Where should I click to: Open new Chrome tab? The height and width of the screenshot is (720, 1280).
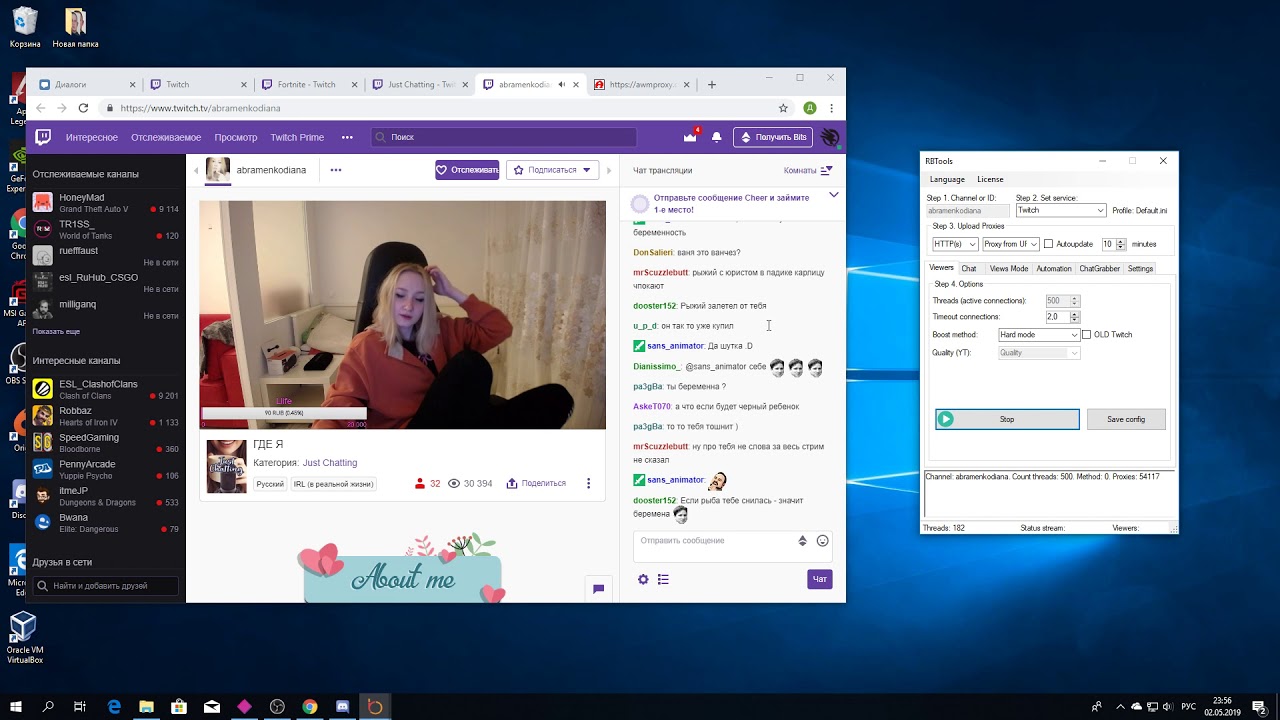pos(712,85)
